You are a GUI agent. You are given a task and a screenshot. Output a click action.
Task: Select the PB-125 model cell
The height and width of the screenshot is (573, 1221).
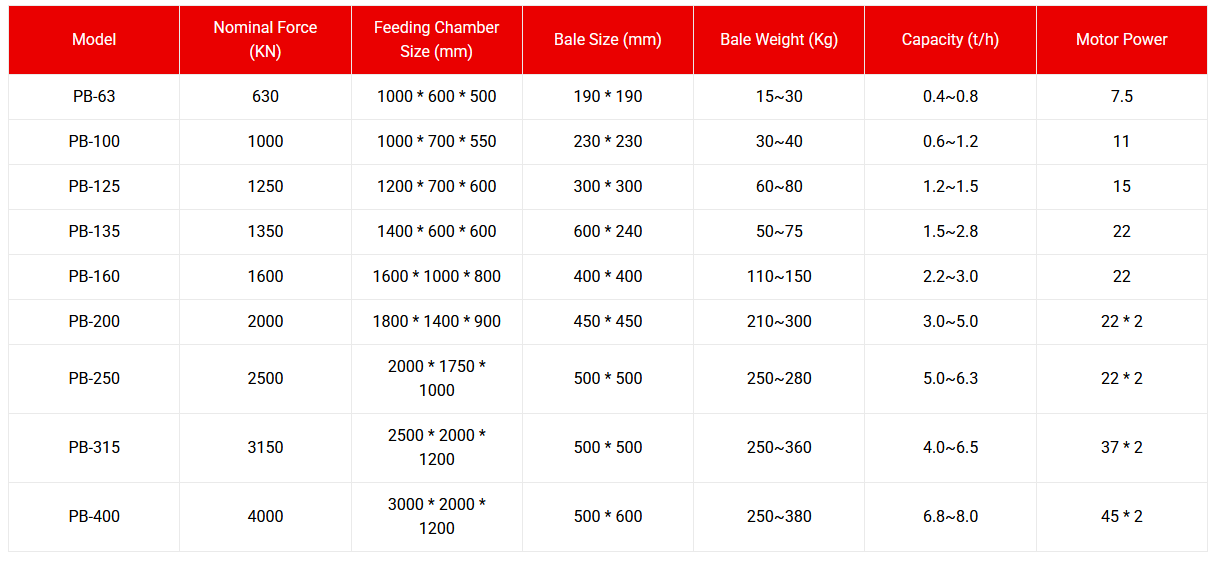(94, 187)
